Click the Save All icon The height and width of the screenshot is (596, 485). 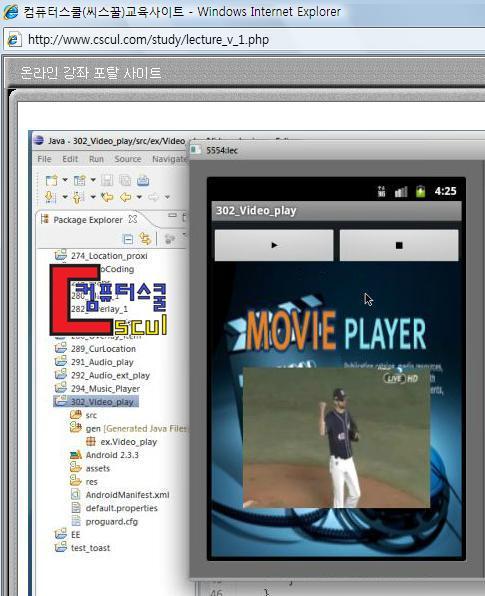click(125, 180)
